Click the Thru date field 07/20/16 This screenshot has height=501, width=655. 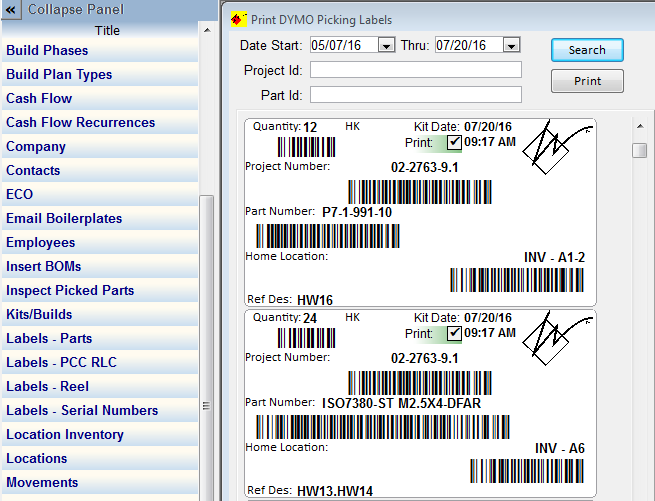pos(469,45)
